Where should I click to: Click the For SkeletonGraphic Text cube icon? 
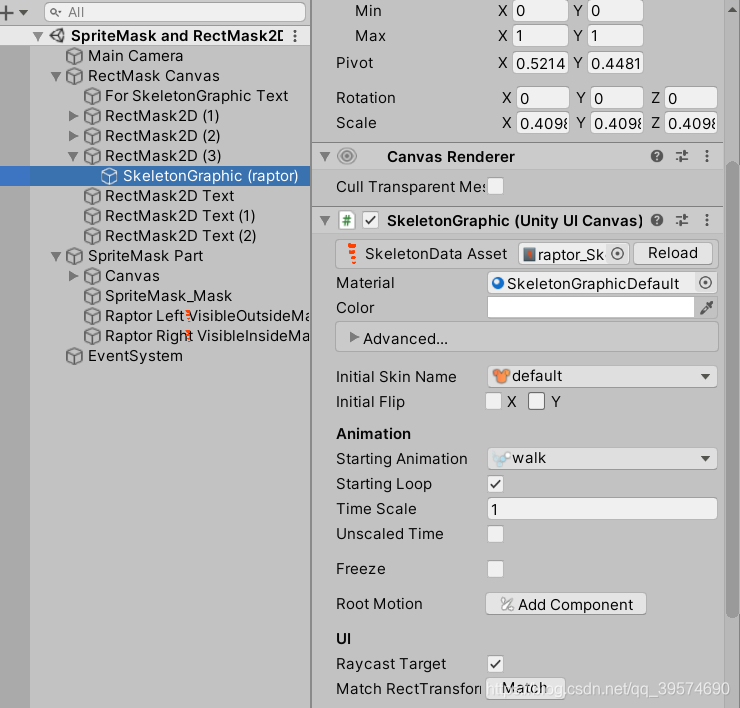[92, 96]
